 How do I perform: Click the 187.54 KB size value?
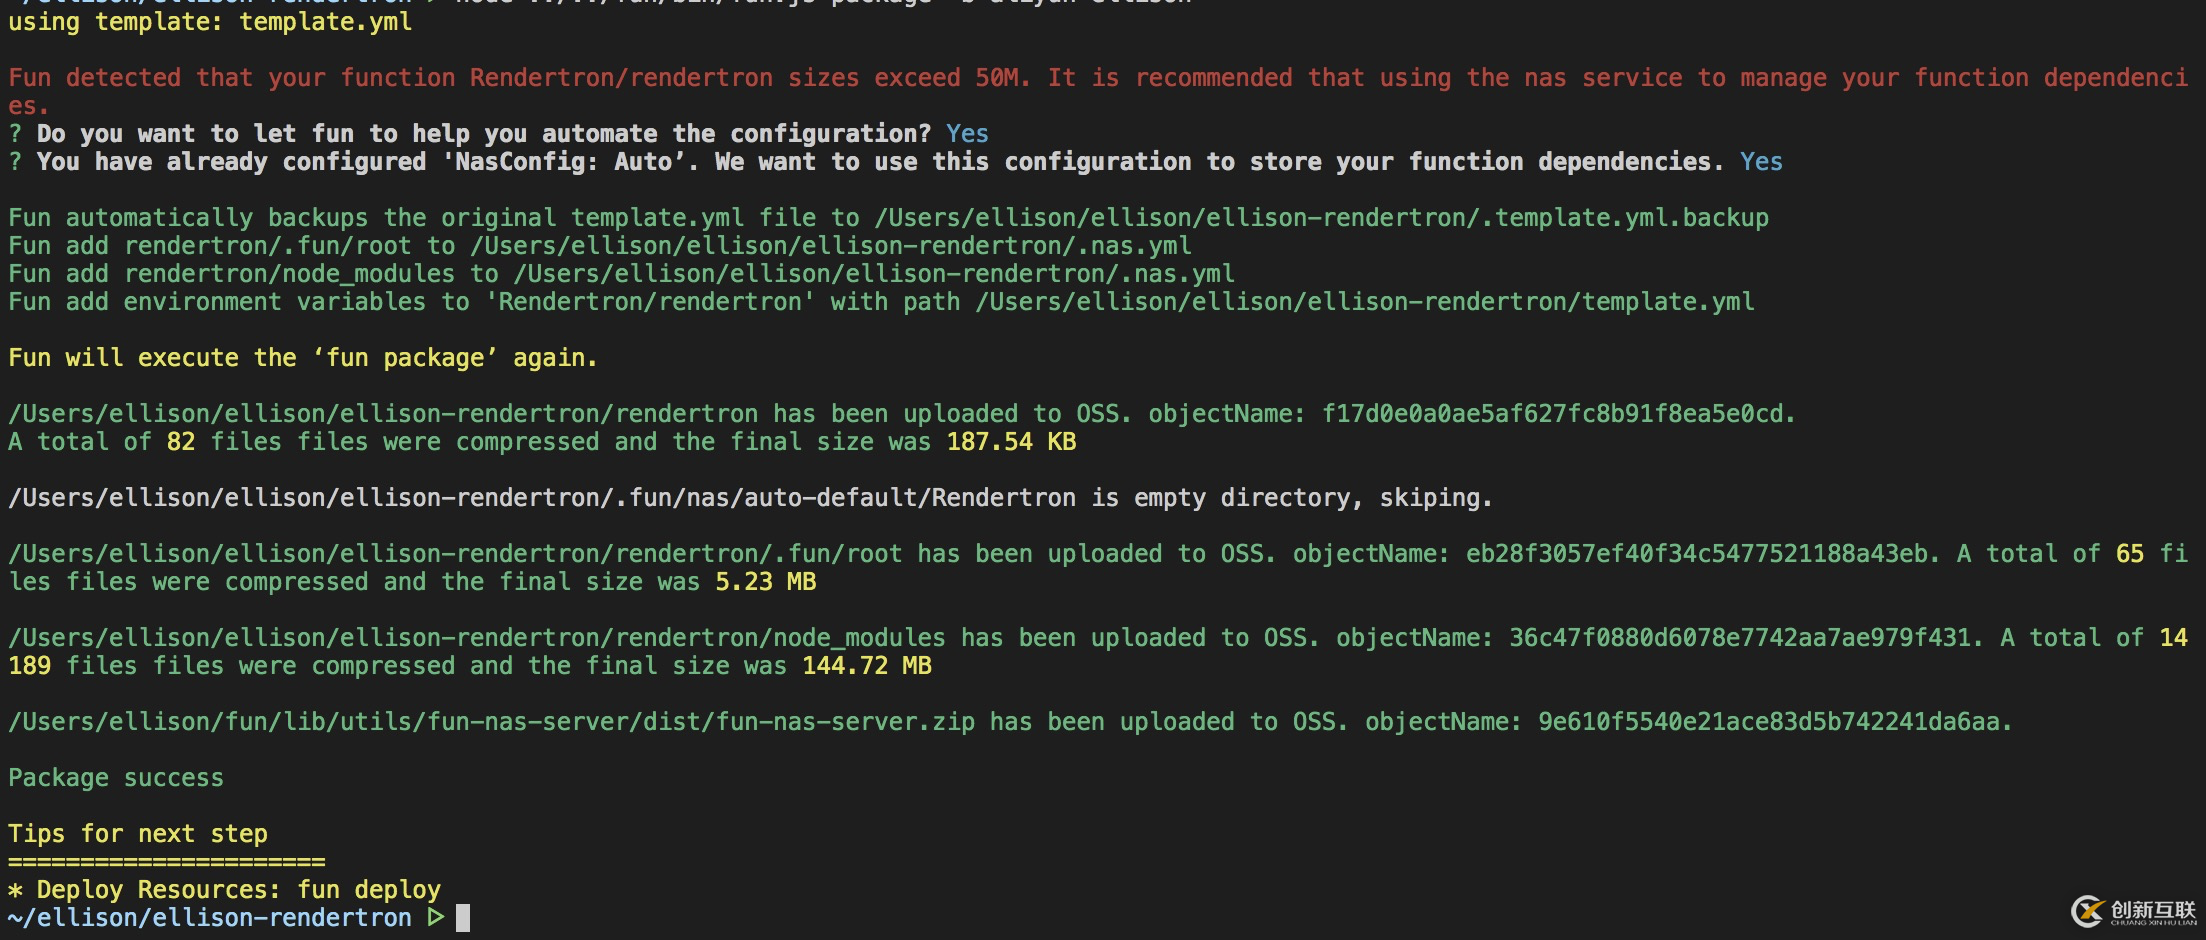pos(1011,442)
